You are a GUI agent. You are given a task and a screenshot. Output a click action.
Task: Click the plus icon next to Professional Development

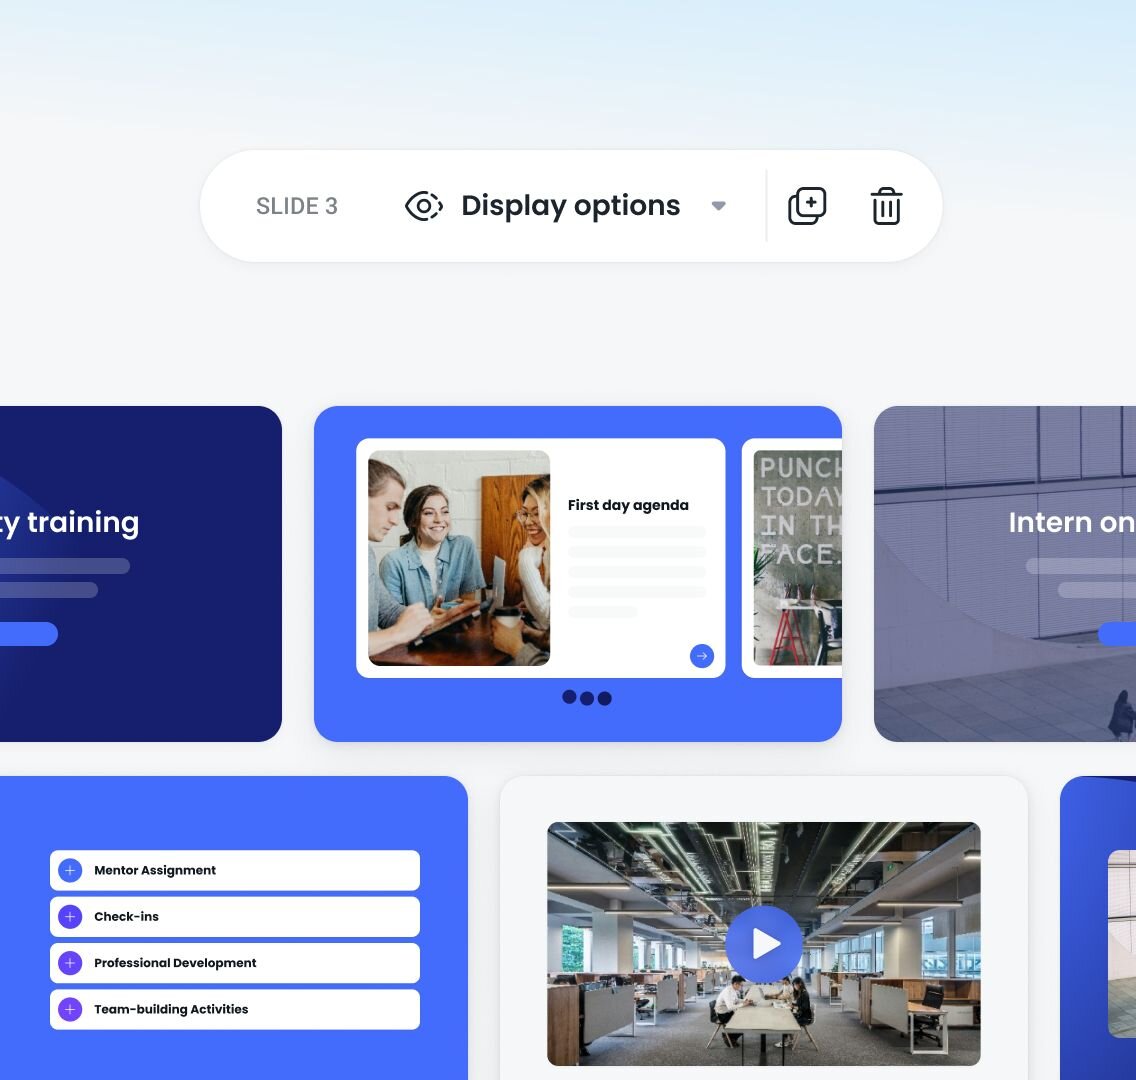pyautogui.click(x=69, y=963)
